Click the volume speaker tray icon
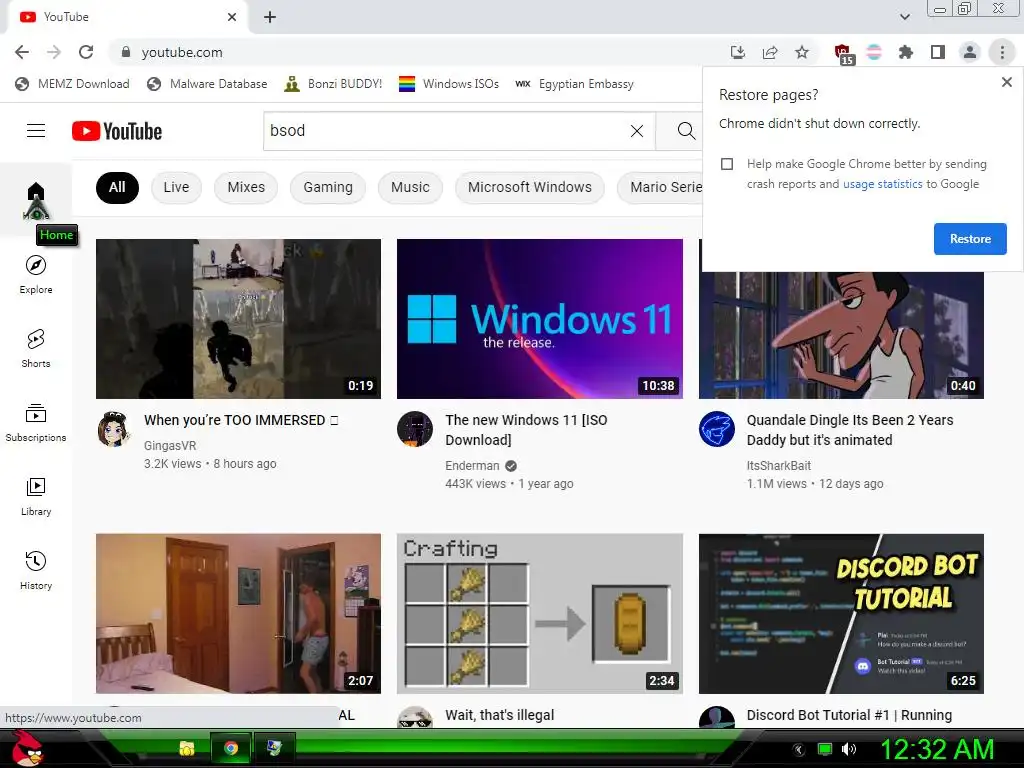The image size is (1024, 768). (849, 749)
